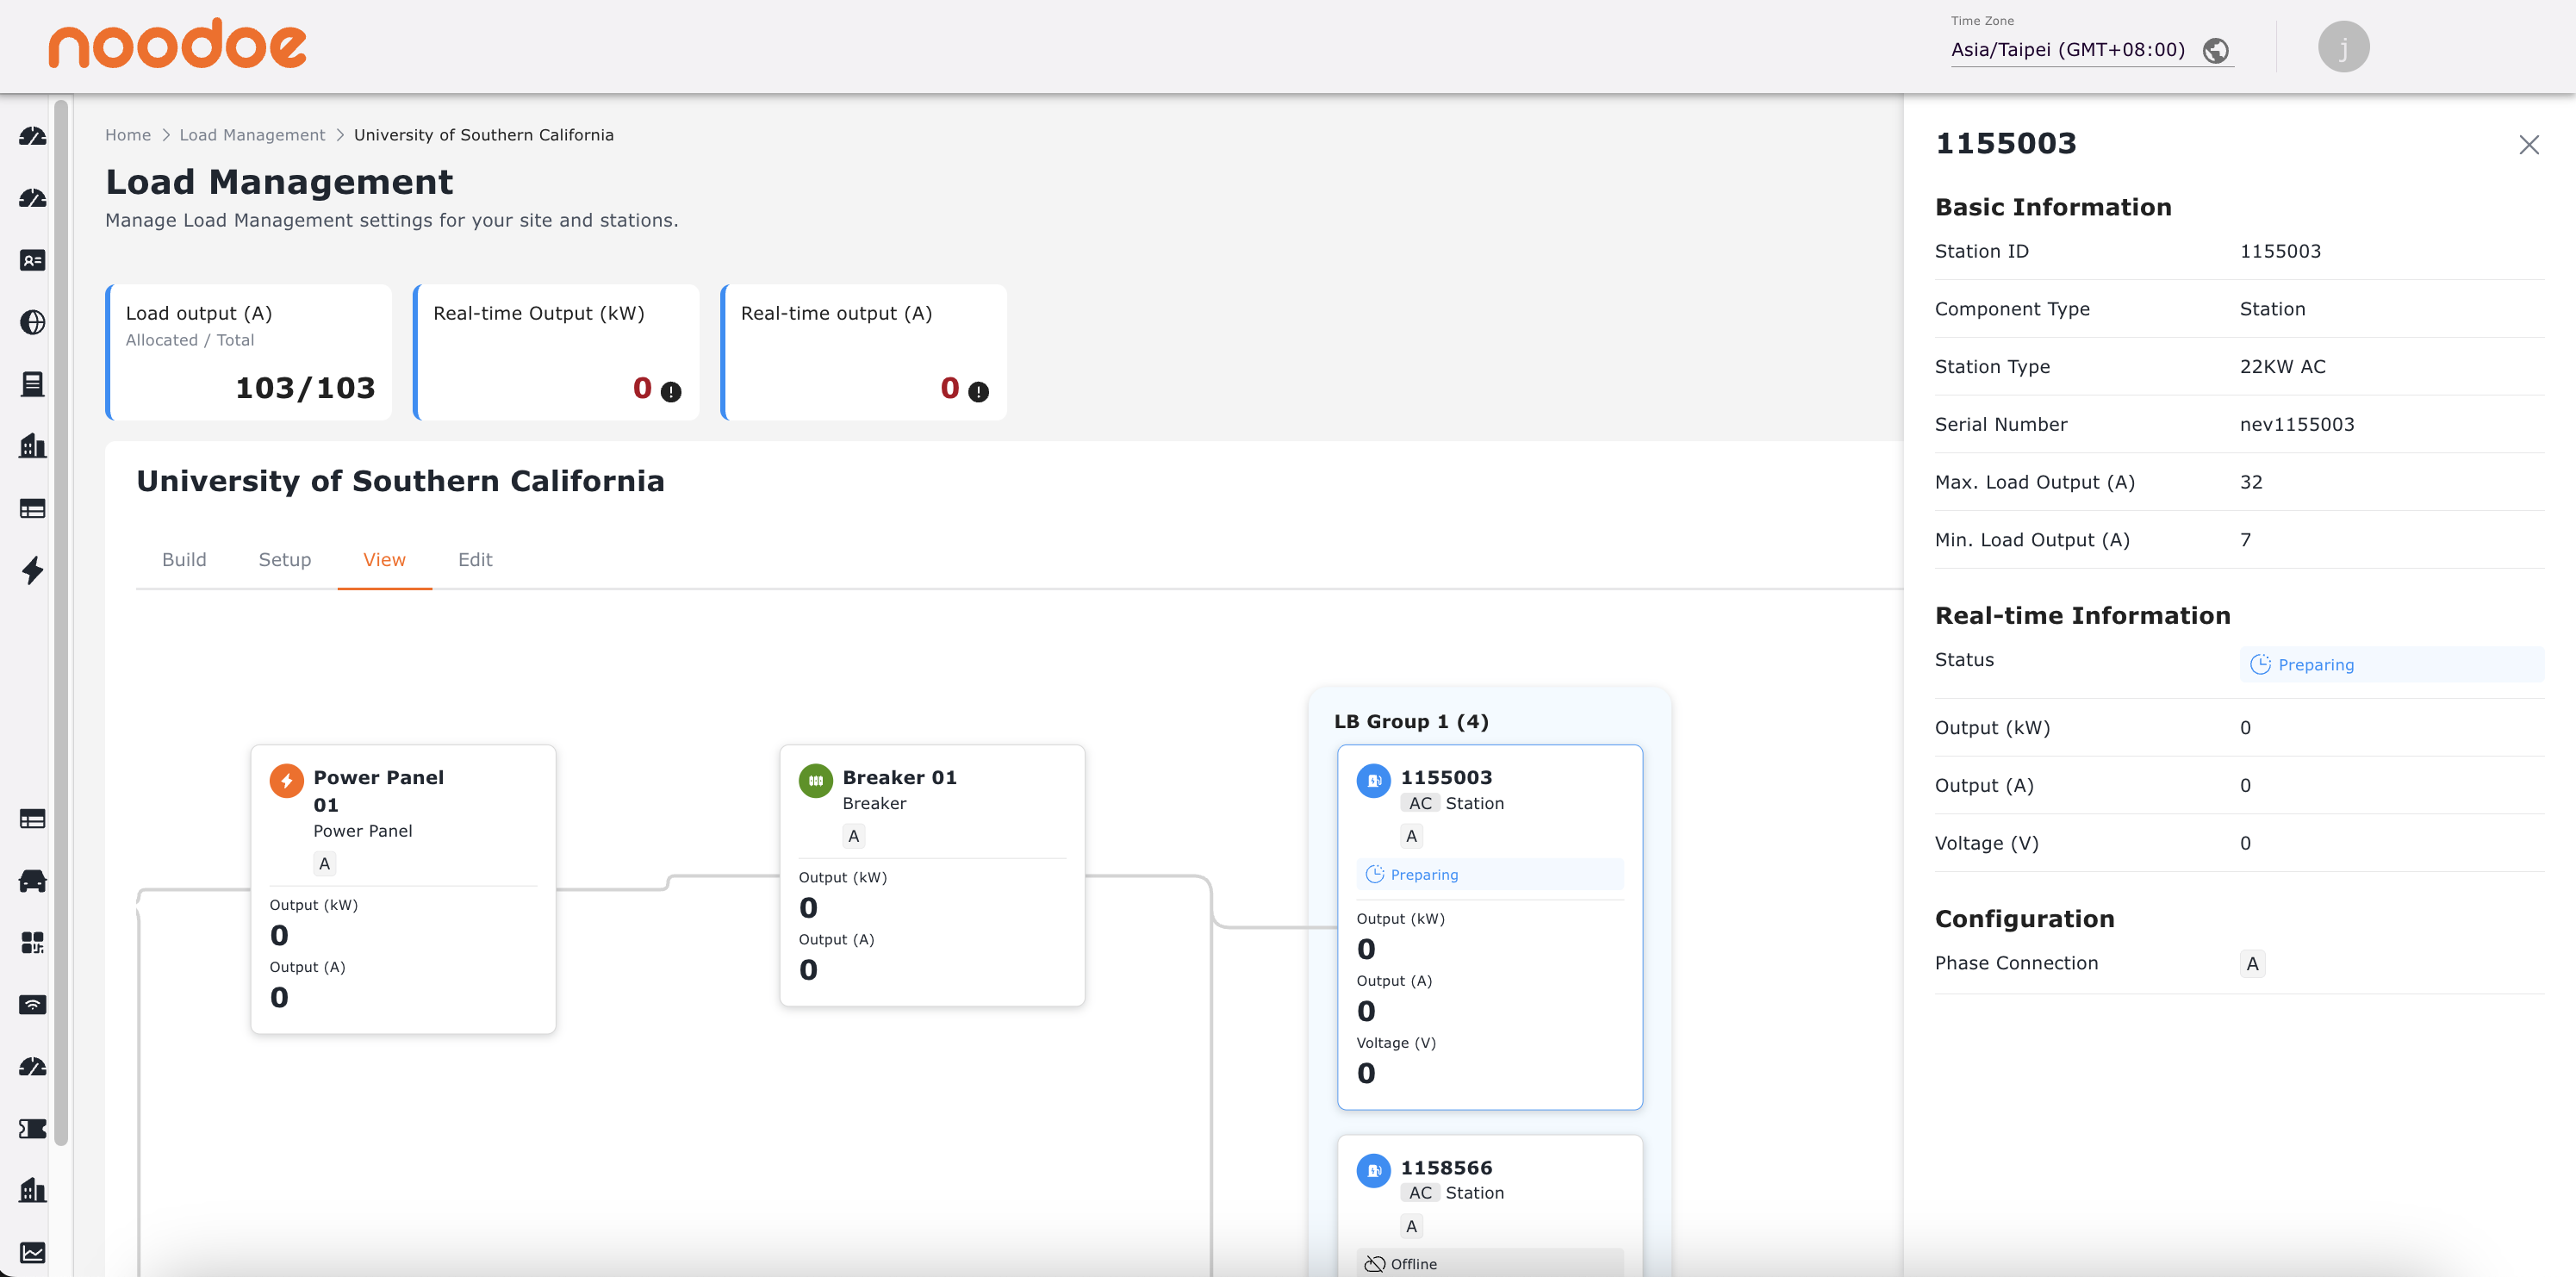Click the Load output (A) summary card
Viewport: 2576px width, 1277px height.
click(x=249, y=352)
